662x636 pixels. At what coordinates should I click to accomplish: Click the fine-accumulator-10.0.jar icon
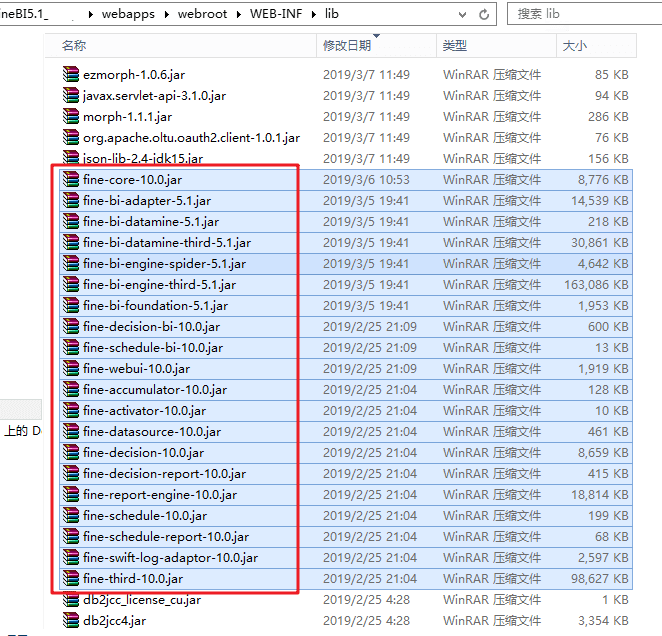pyautogui.click(x=71, y=389)
